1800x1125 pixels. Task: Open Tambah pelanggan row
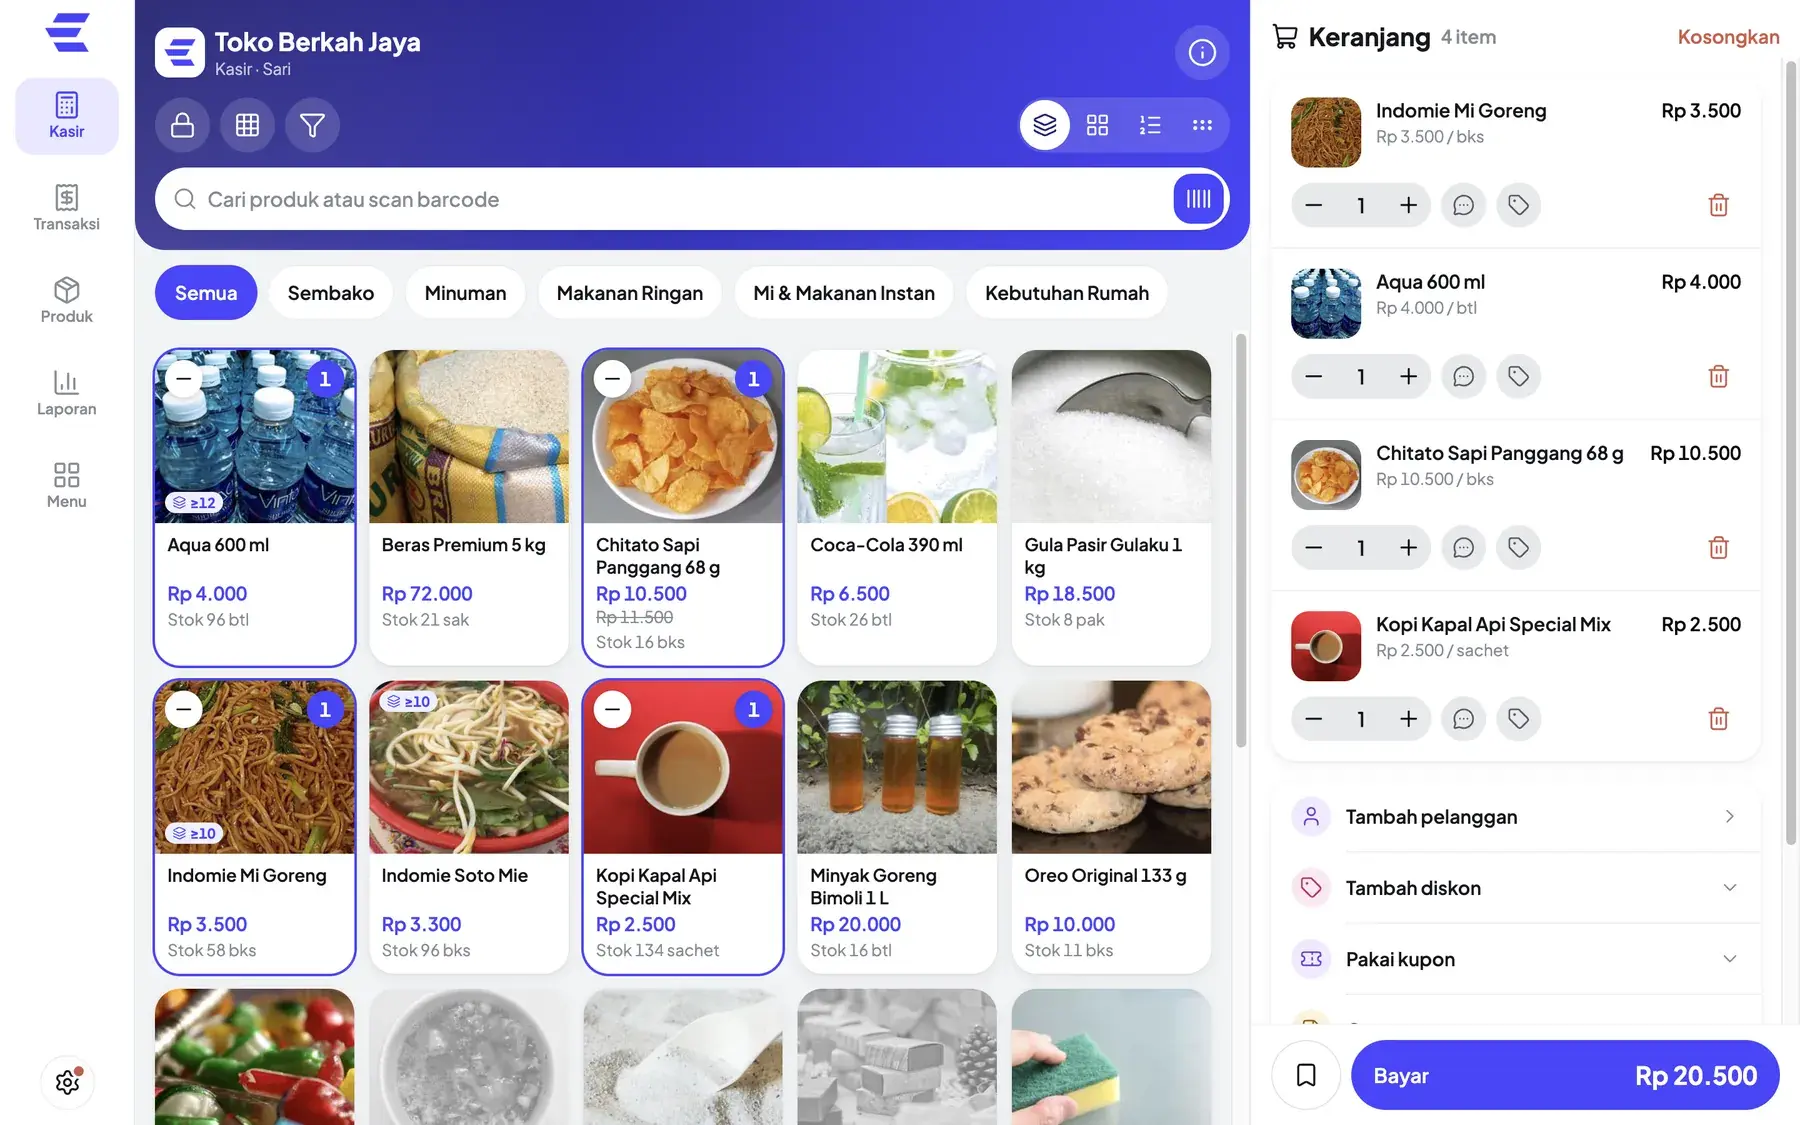point(1516,817)
